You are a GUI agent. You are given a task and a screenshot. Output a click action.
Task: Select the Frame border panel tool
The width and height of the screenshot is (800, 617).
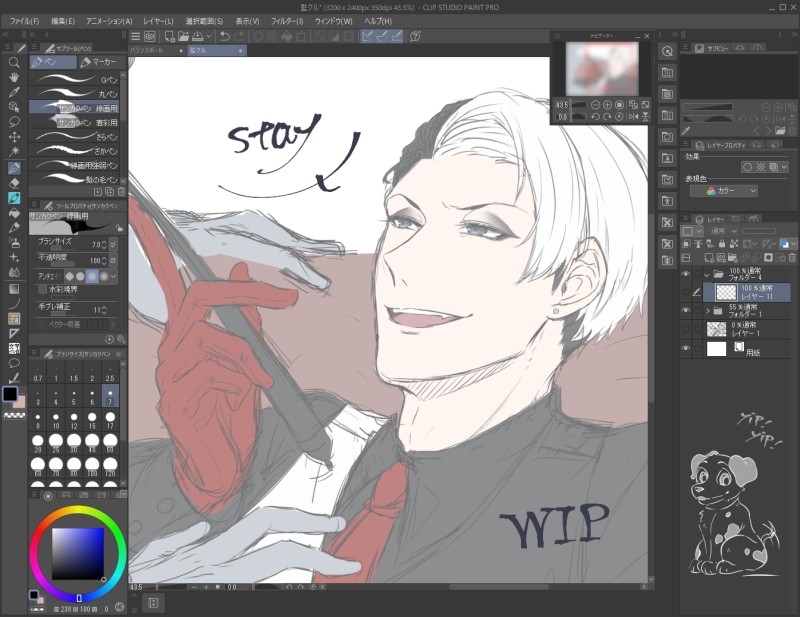[x=14, y=319]
